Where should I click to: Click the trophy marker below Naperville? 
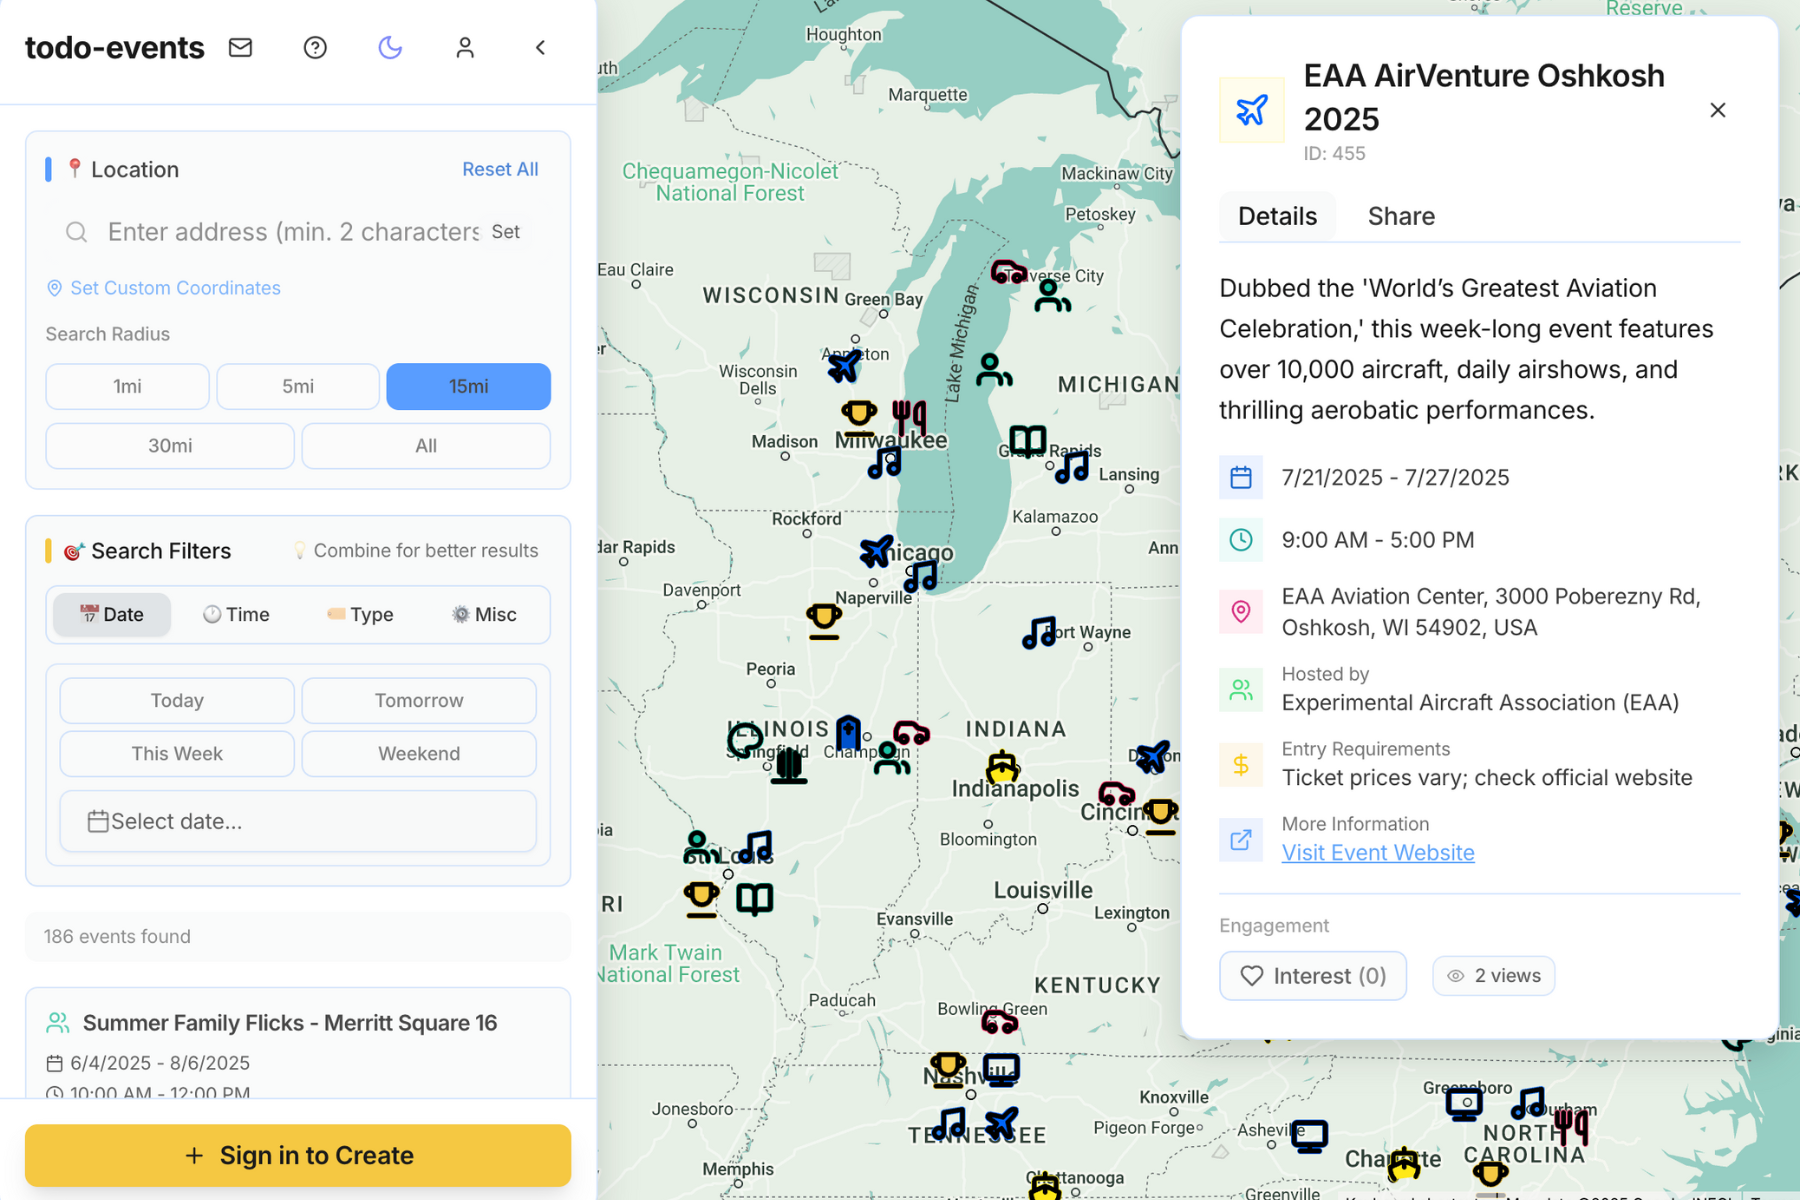point(824,621)
